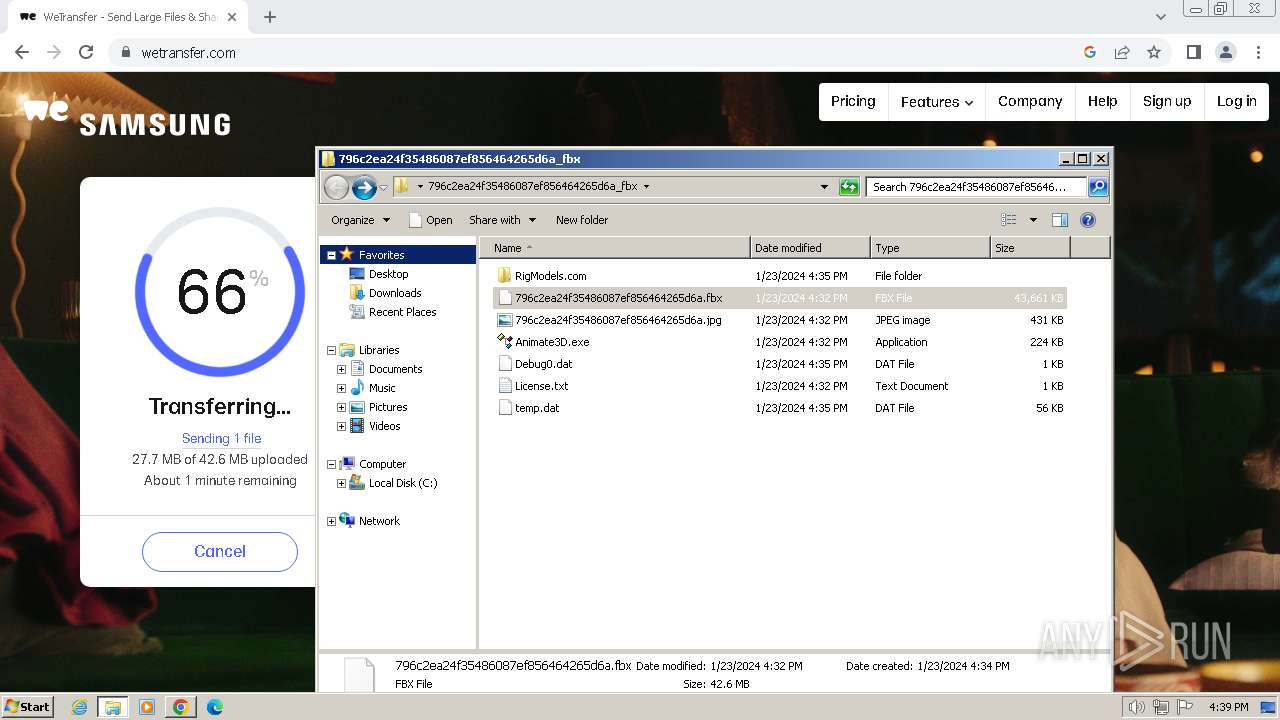The image size is (1280, 720).
Task: Expand the Videos library
Action: (x=341, y=426)
